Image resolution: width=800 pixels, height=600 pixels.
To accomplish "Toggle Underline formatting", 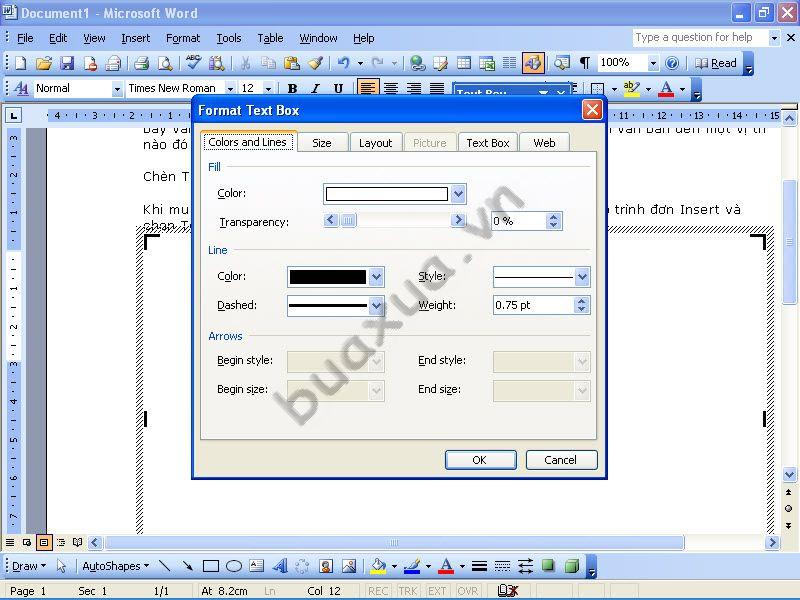I will [338, 88].
